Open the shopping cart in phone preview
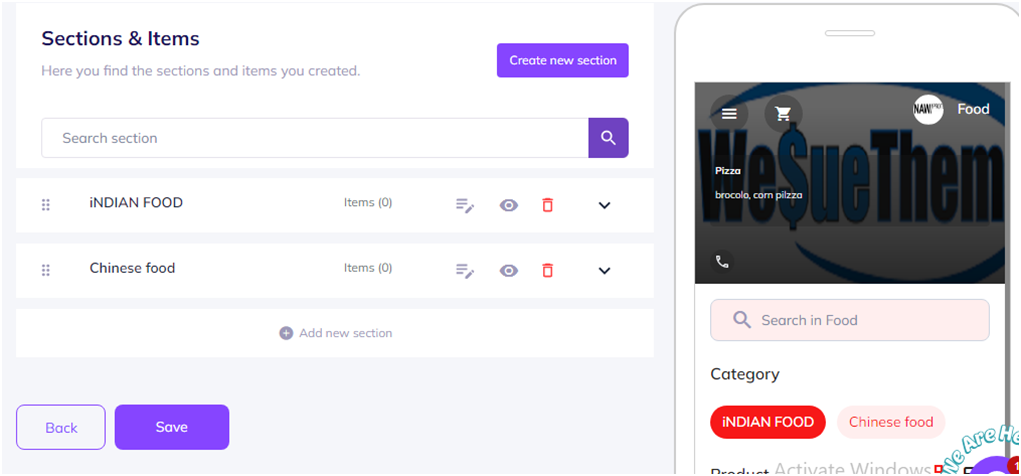Viewport: 1021px width, 476px height. pos(783,114)
